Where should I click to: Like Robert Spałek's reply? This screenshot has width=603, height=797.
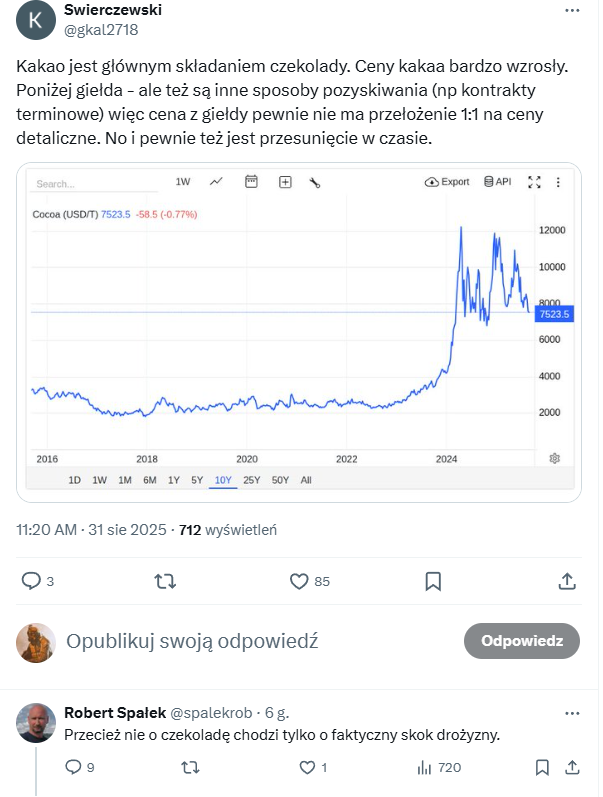309,767
